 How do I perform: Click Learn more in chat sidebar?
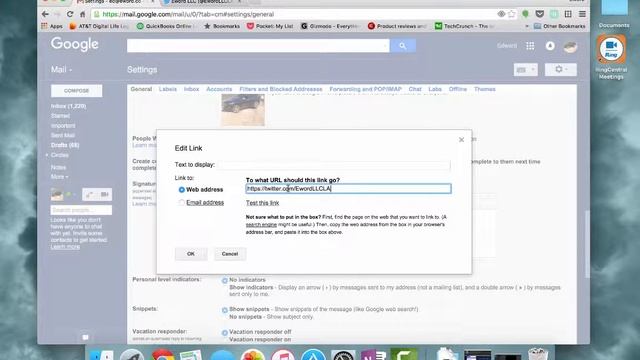click(65, 247)
